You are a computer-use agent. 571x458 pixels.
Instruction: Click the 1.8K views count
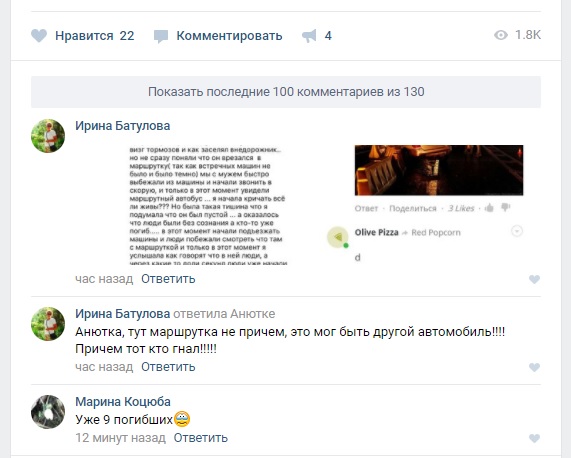(528, 35)
